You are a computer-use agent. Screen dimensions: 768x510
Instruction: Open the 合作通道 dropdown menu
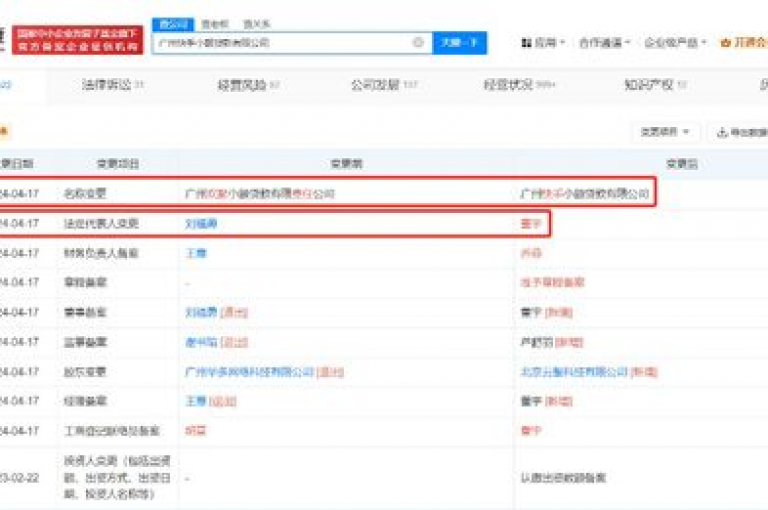[x=604, y=43]
